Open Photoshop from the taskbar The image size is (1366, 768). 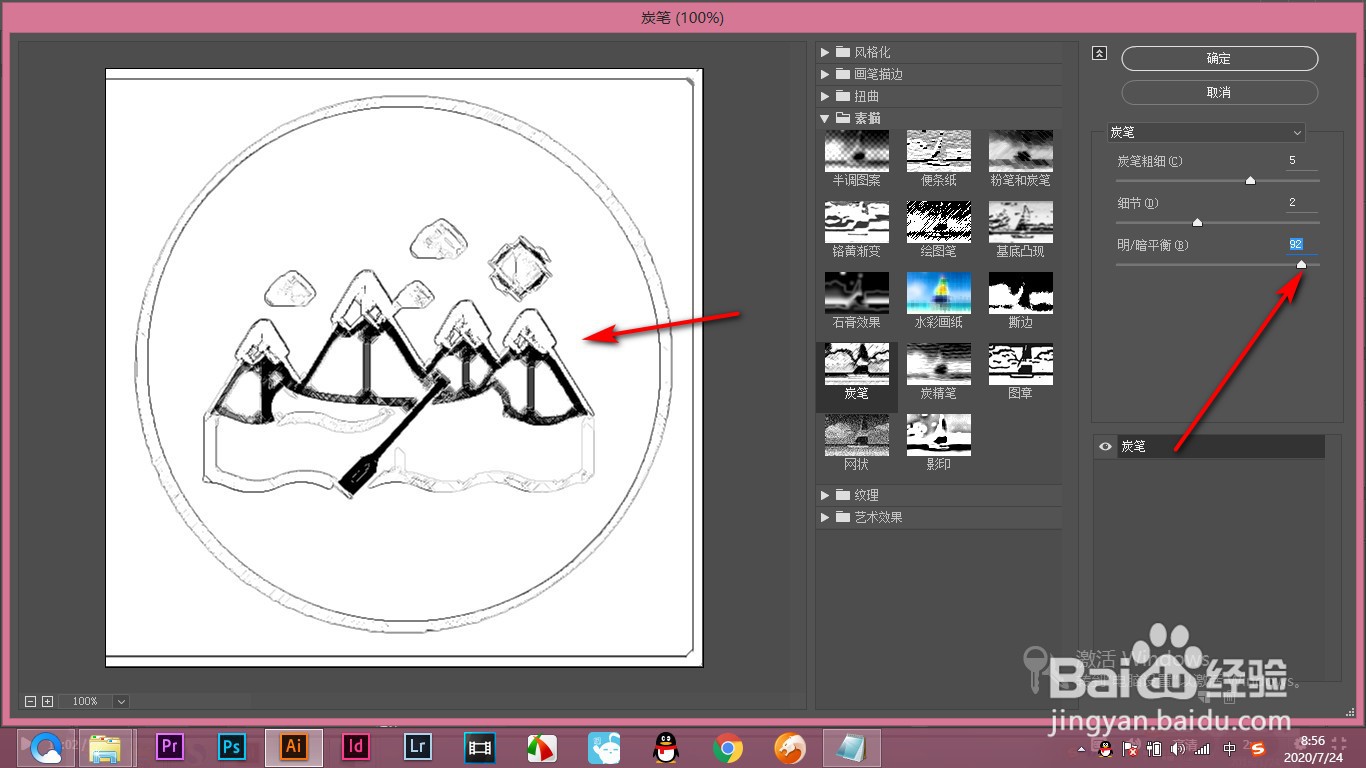point(232,746)
